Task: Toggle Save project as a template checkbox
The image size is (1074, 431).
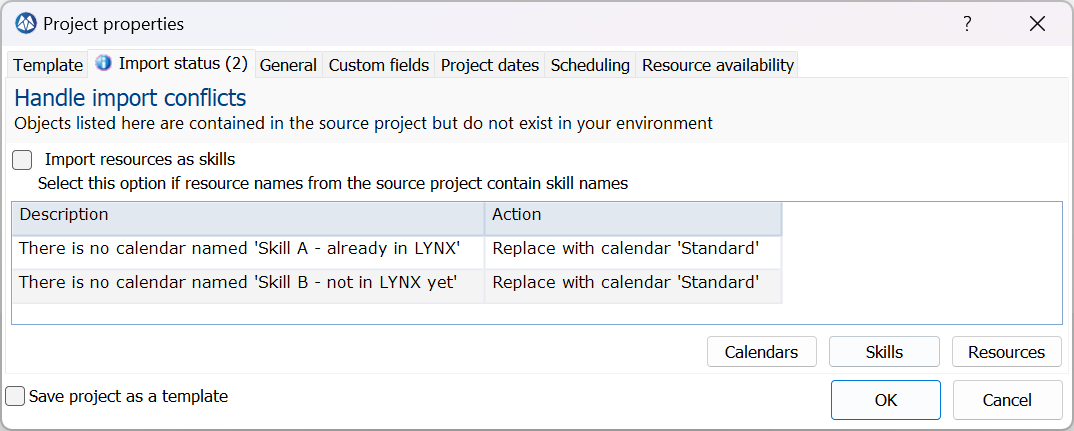Action: [15, 396]
